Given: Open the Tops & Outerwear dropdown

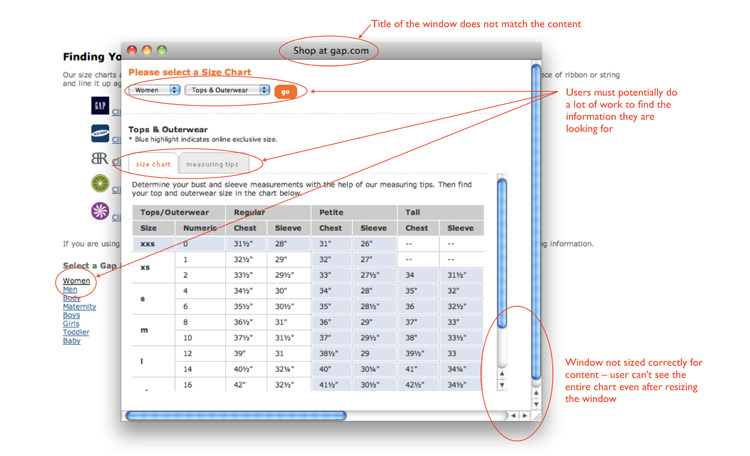Looking at the screenshot, I should pos(227,90).
